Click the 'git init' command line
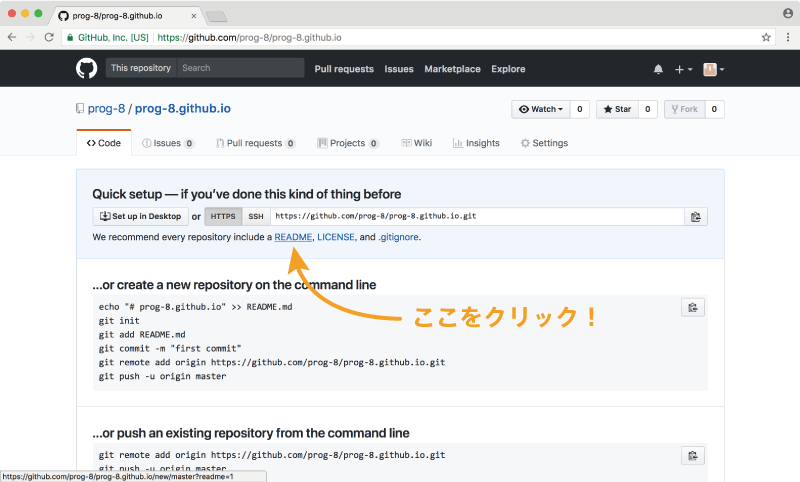This screenshot has height=482, width=800. pyautogui.click(x=119, y=321)
